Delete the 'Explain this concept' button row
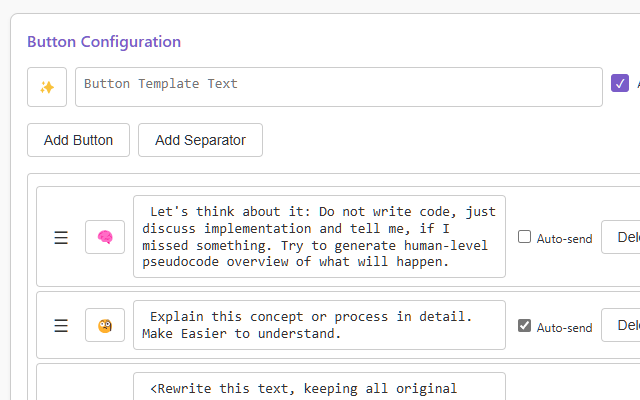This screenshot has height=400, width=640. 622,325
